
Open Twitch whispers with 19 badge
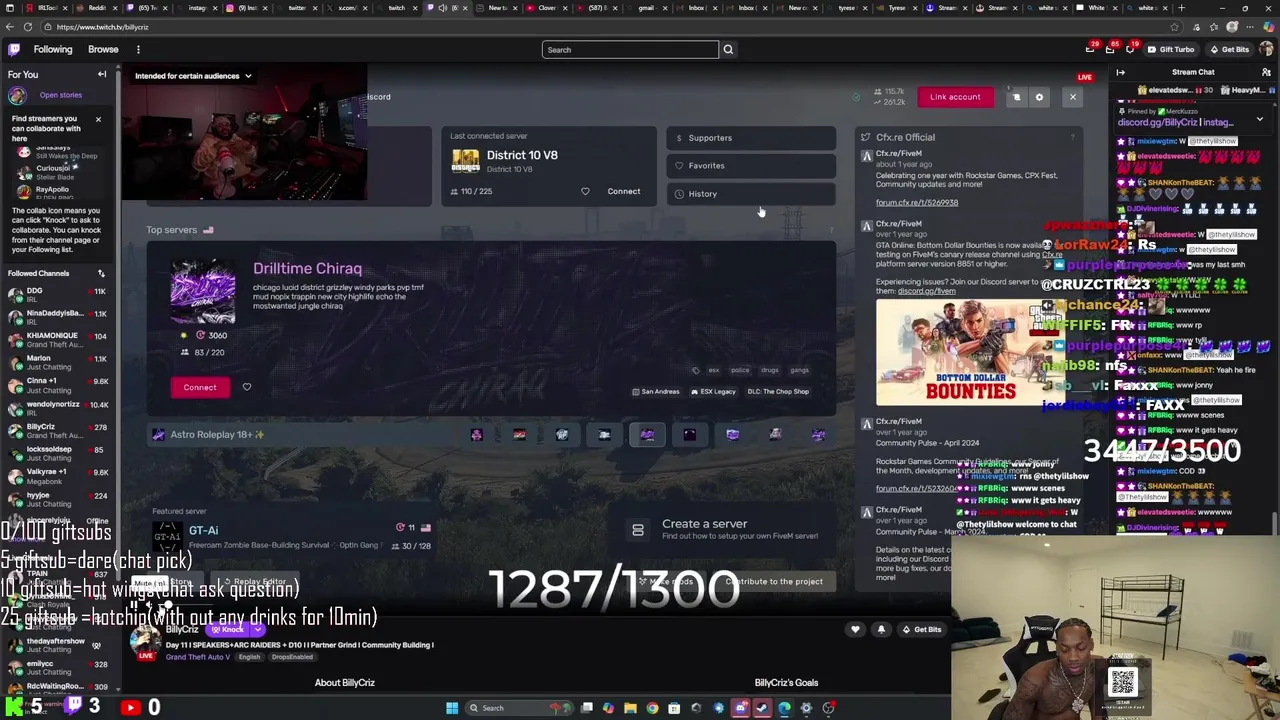[1130, 49]
